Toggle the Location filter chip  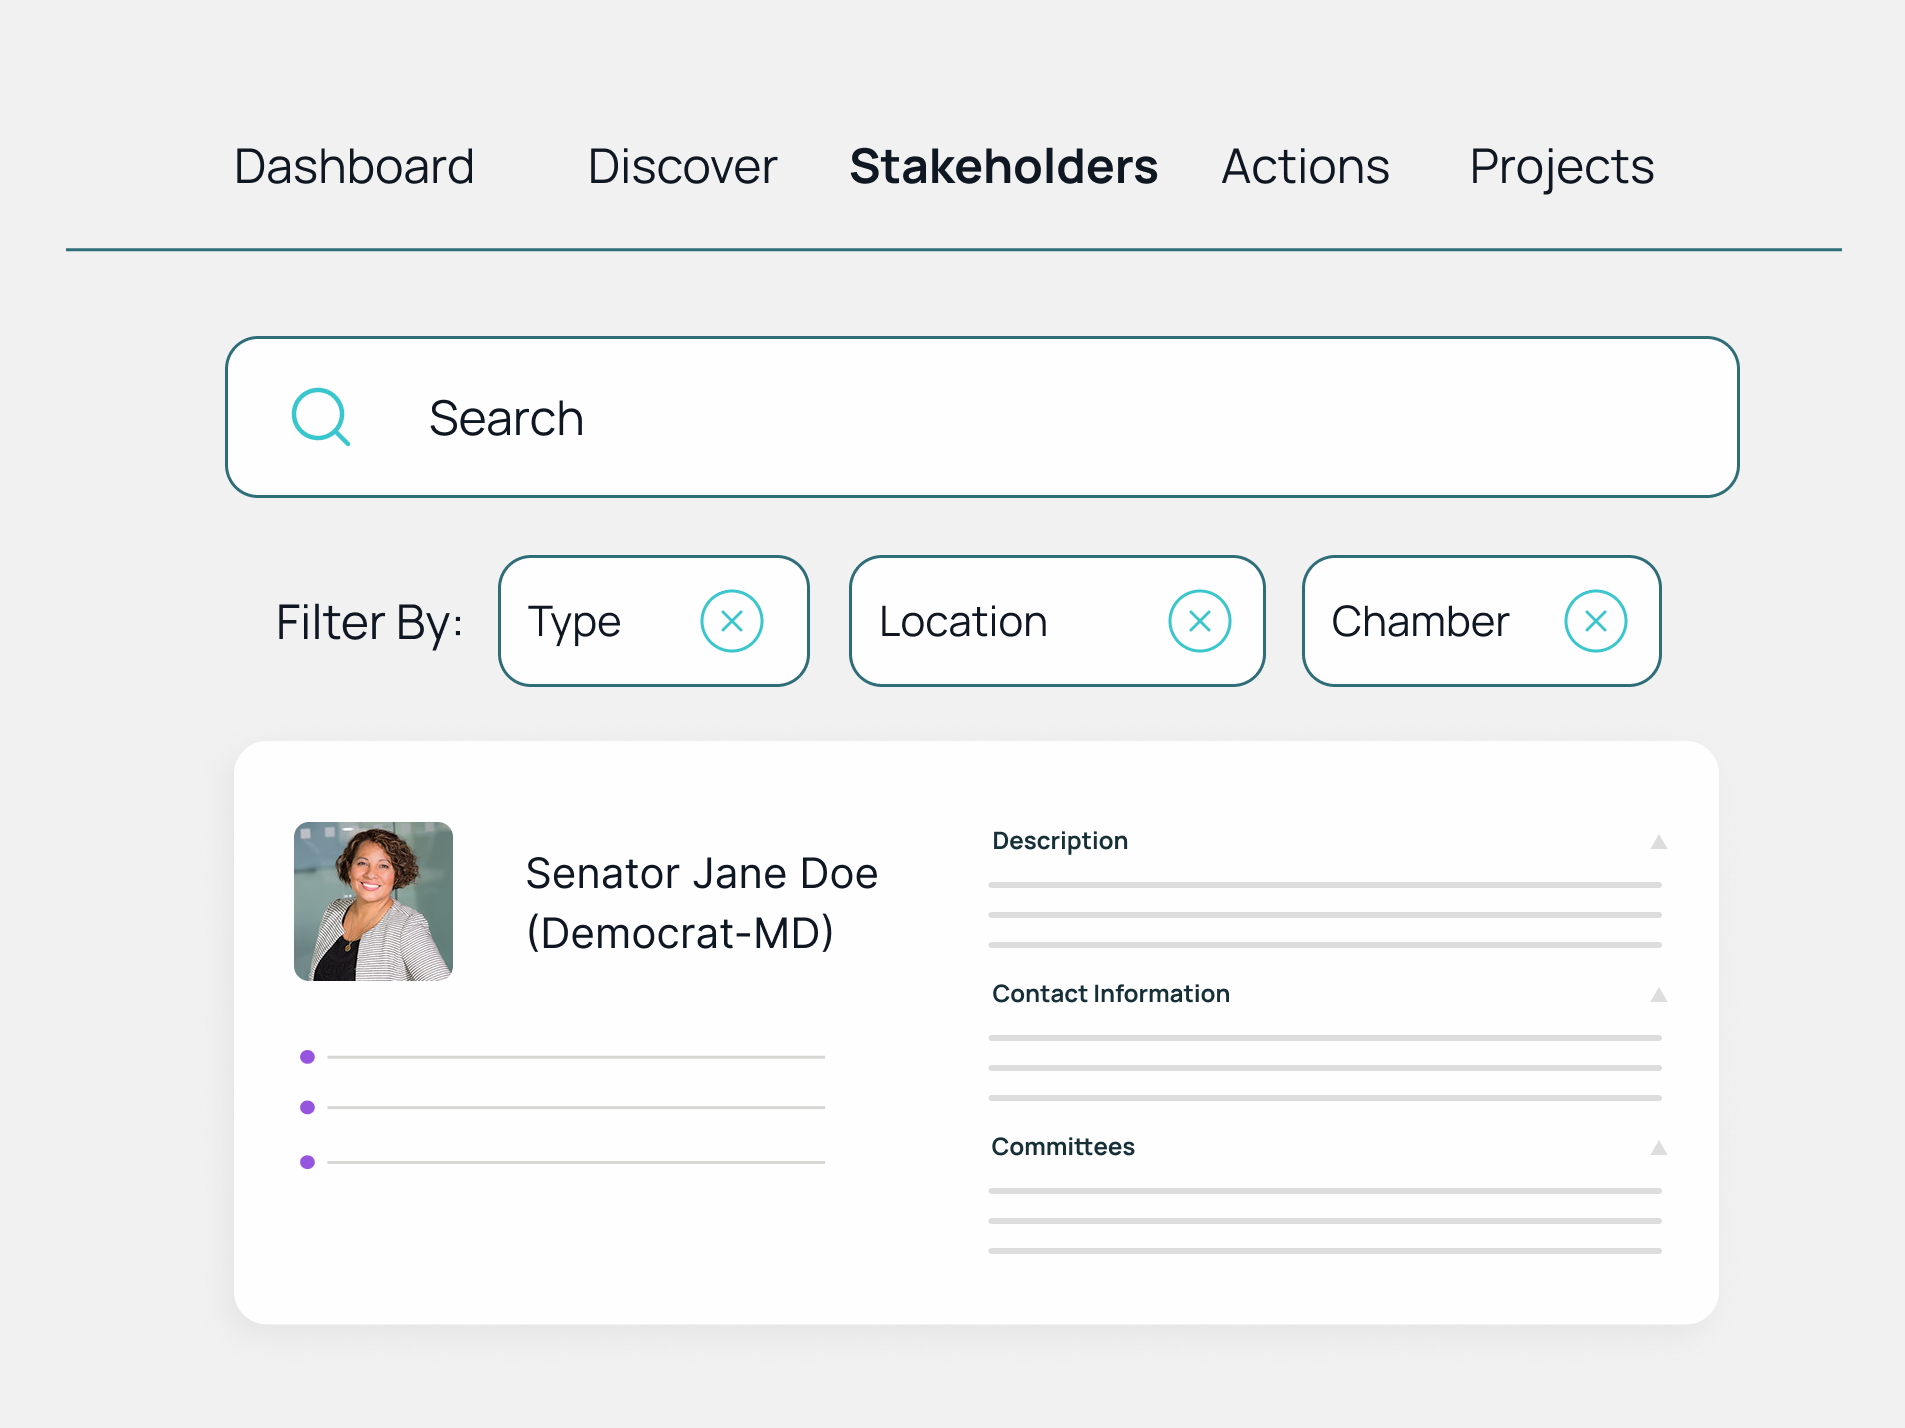click(x=962, y=620)
